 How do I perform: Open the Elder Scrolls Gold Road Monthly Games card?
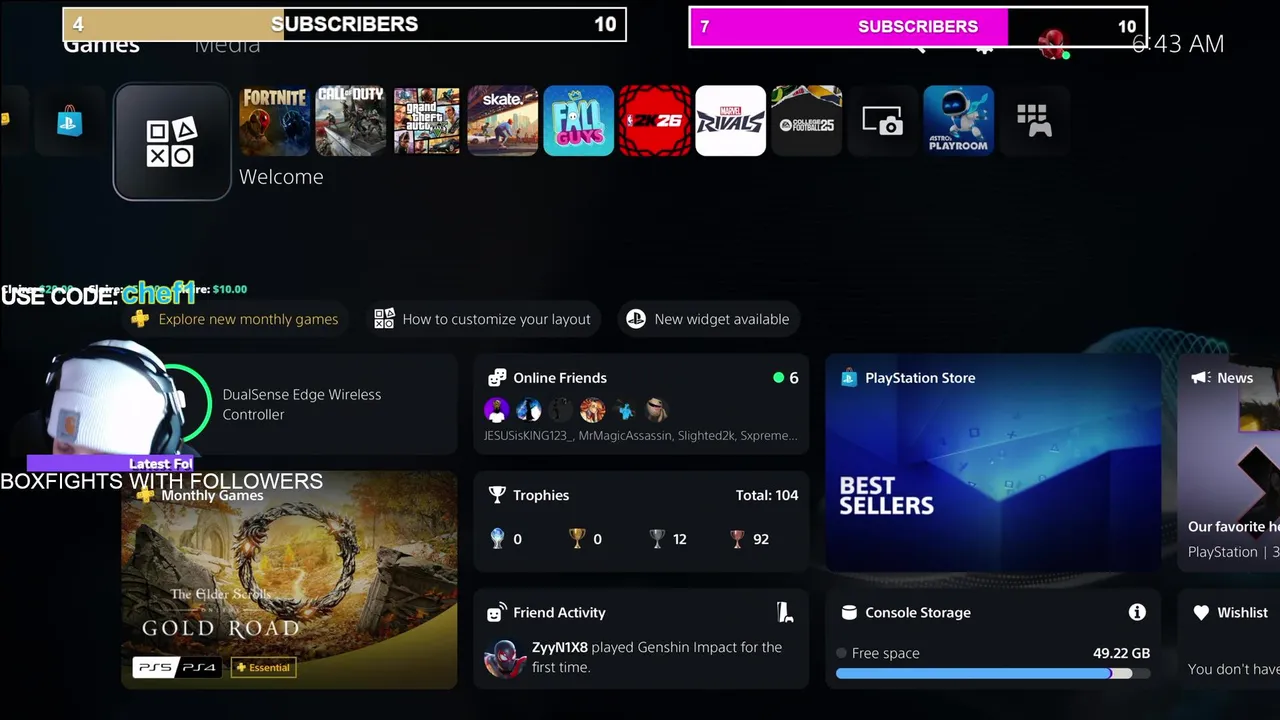[x=289, y=580]
